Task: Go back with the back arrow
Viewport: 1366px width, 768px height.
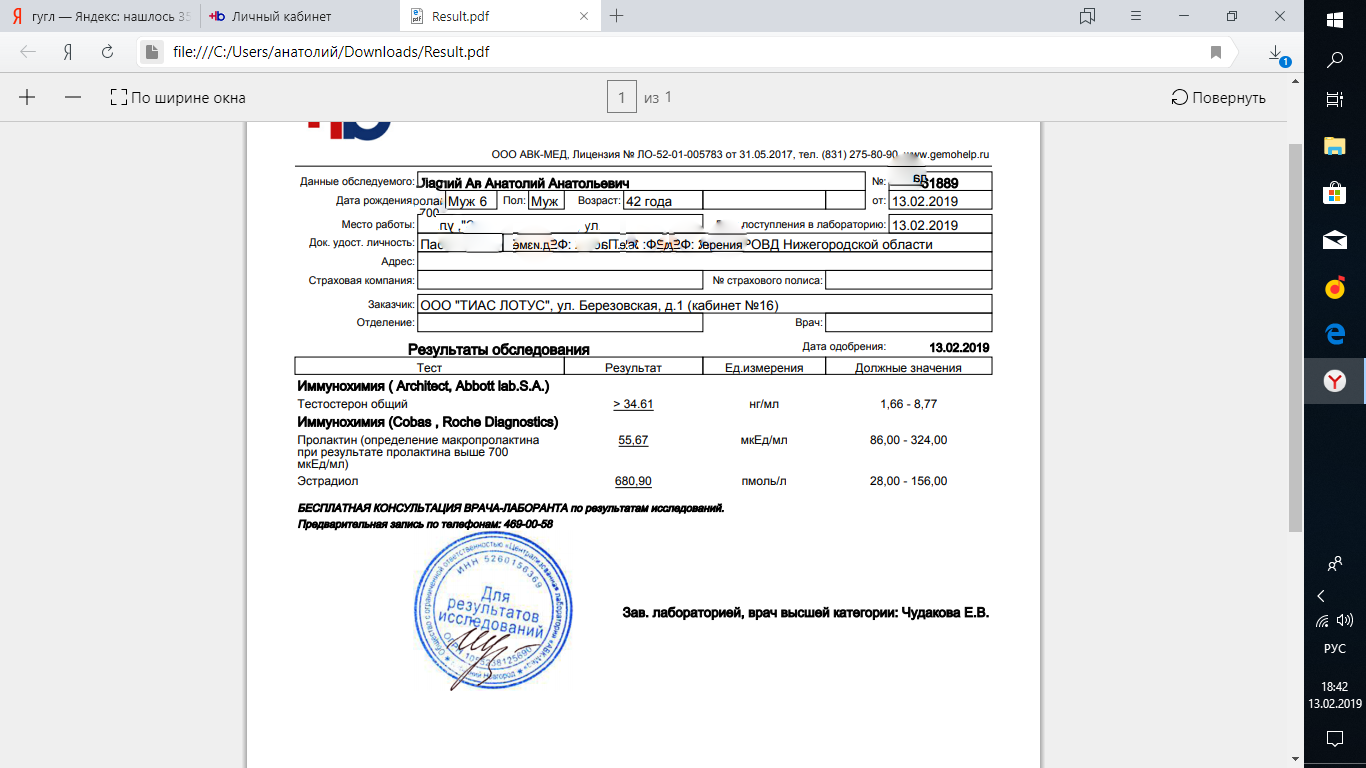Action: [x=28, y=52]
